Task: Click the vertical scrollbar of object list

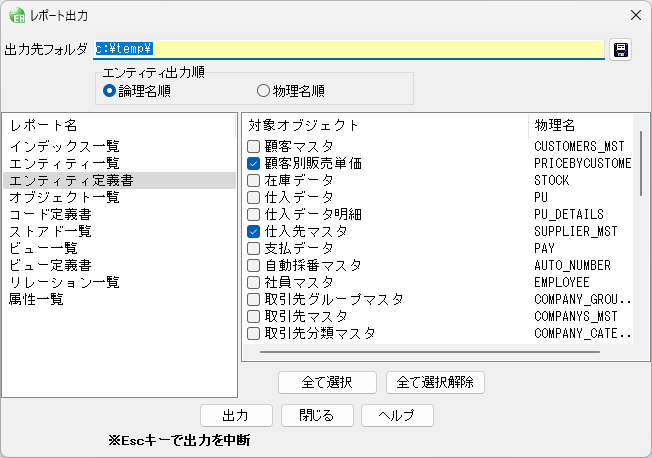Action: pos(641,163)
